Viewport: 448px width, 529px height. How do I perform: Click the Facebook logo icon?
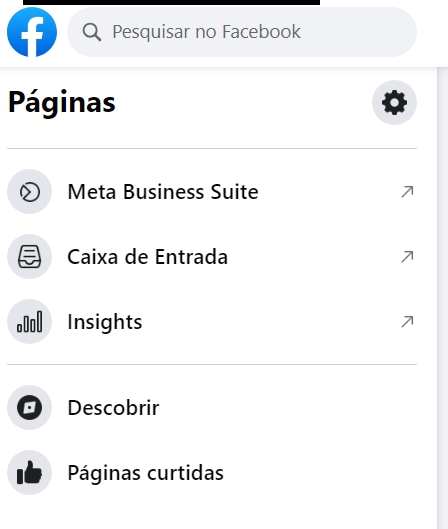tap(32, 32)
